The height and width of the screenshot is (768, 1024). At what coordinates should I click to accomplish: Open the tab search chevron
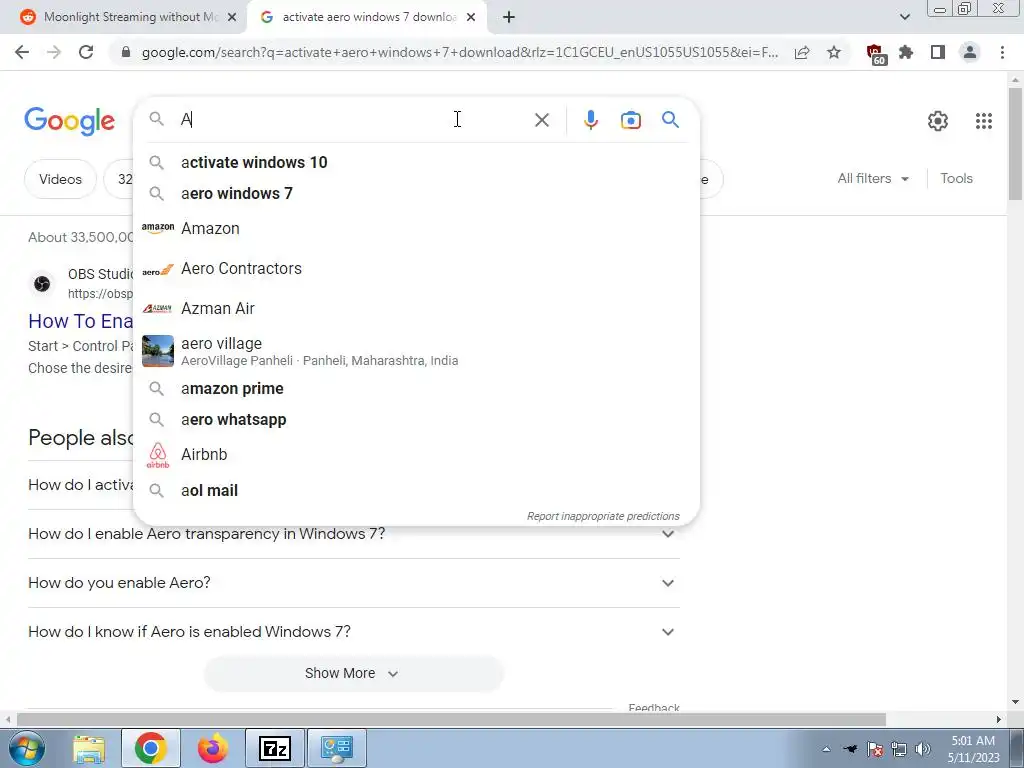[x=904, y=17]
